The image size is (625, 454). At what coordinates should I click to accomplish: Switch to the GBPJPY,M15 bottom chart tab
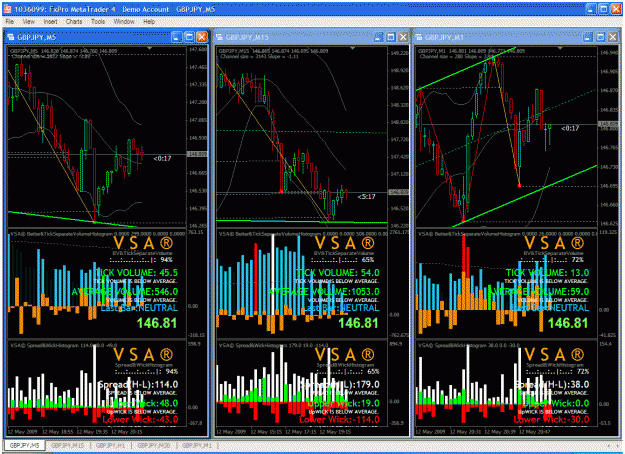point(68,445)
